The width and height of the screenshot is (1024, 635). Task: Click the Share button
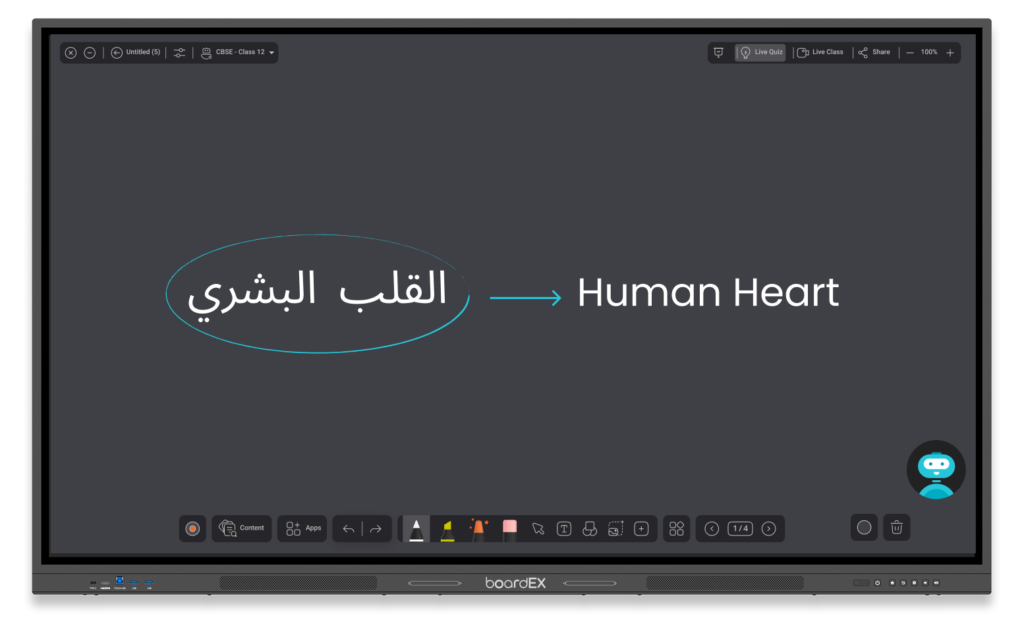pyautogui.click(x=873, y=52)
